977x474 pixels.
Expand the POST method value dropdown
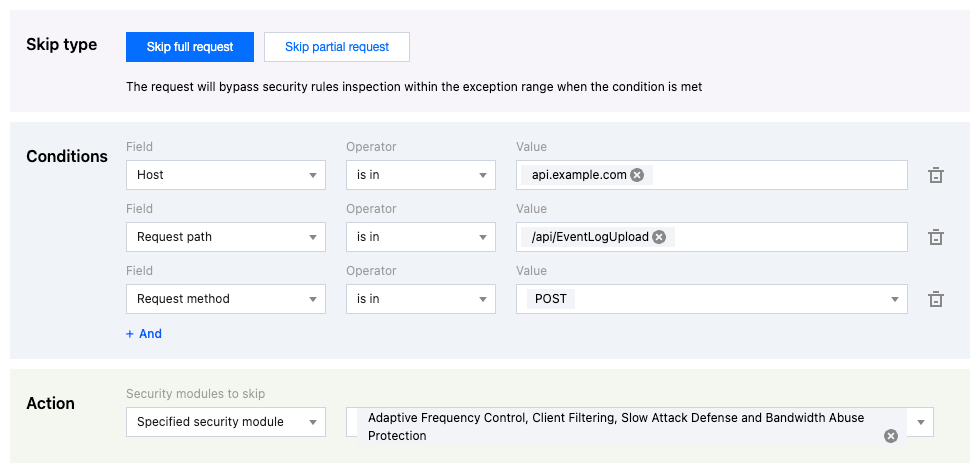coord(893,299)
